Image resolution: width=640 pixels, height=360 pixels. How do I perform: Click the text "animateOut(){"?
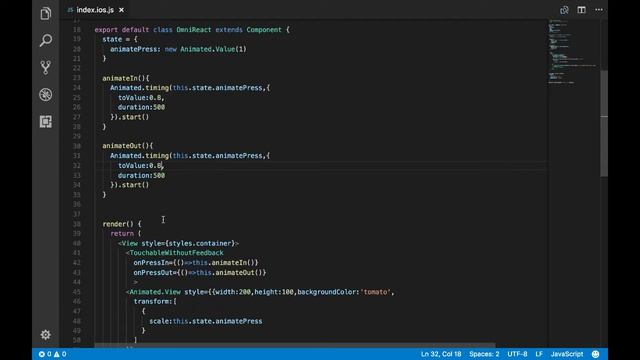coord(128,146)
